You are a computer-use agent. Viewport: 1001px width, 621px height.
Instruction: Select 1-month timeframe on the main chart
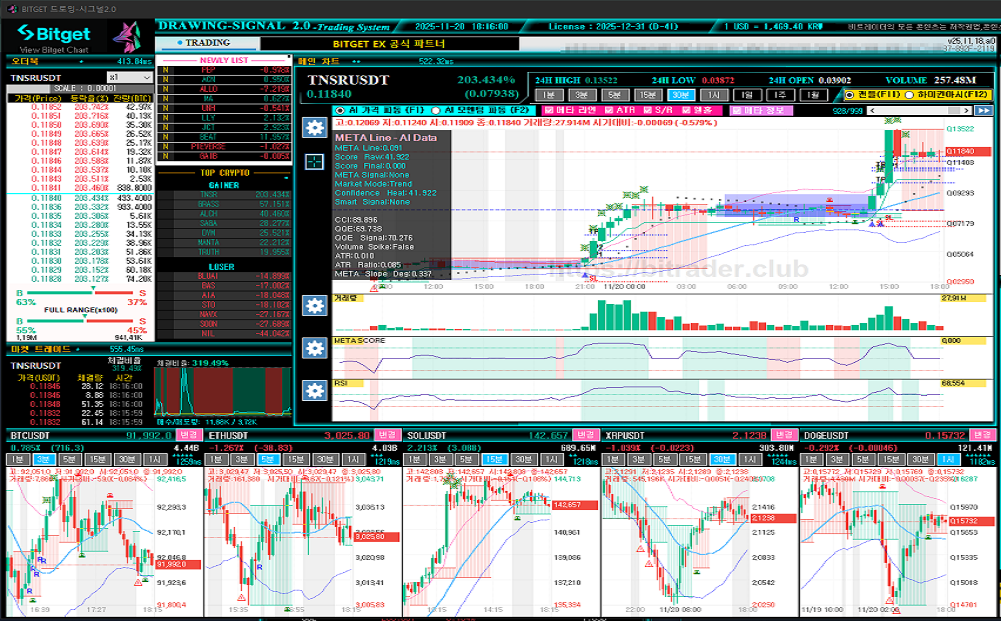pyautogui.click(x=813, y=95)
